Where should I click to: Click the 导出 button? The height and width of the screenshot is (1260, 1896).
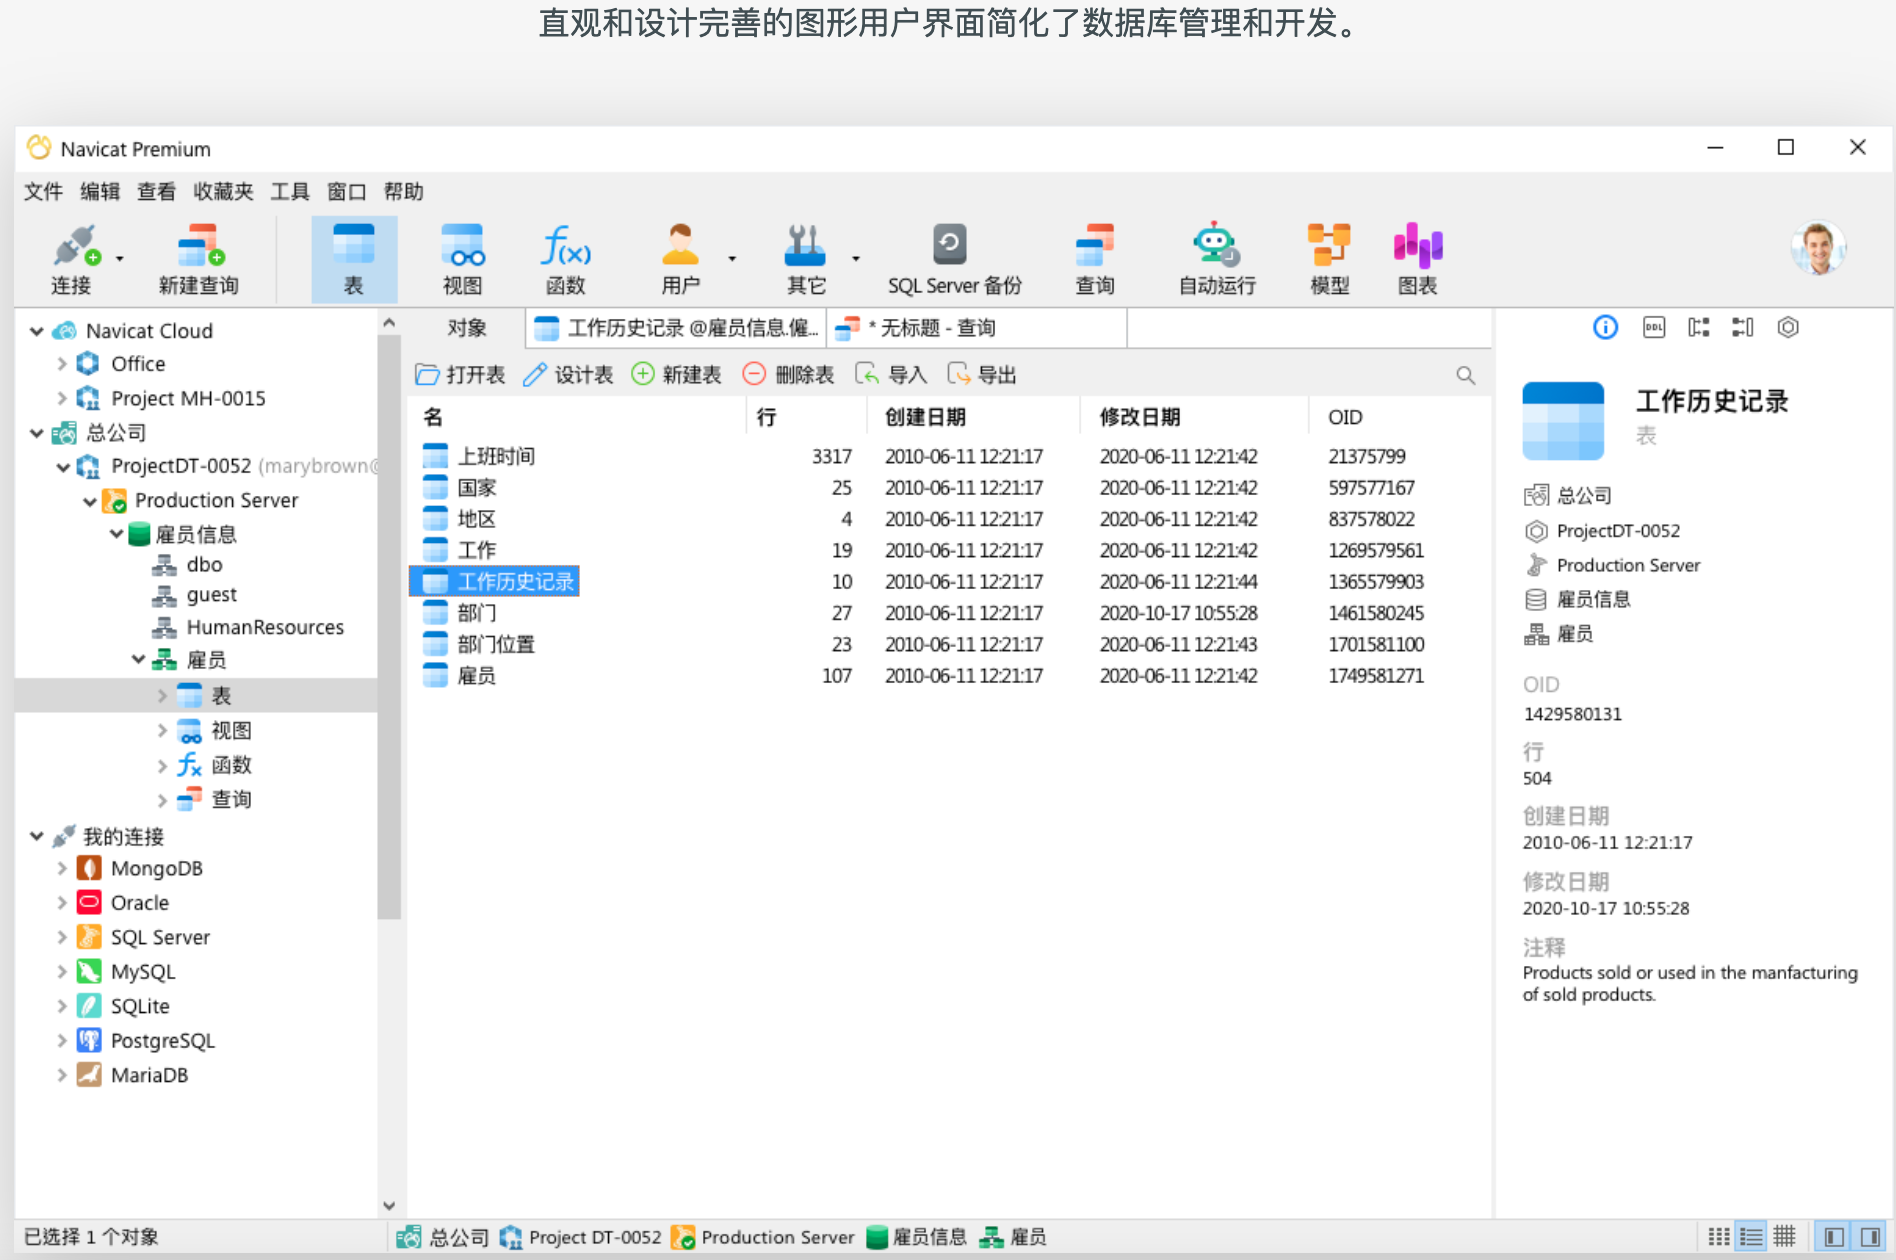(982, 375)
